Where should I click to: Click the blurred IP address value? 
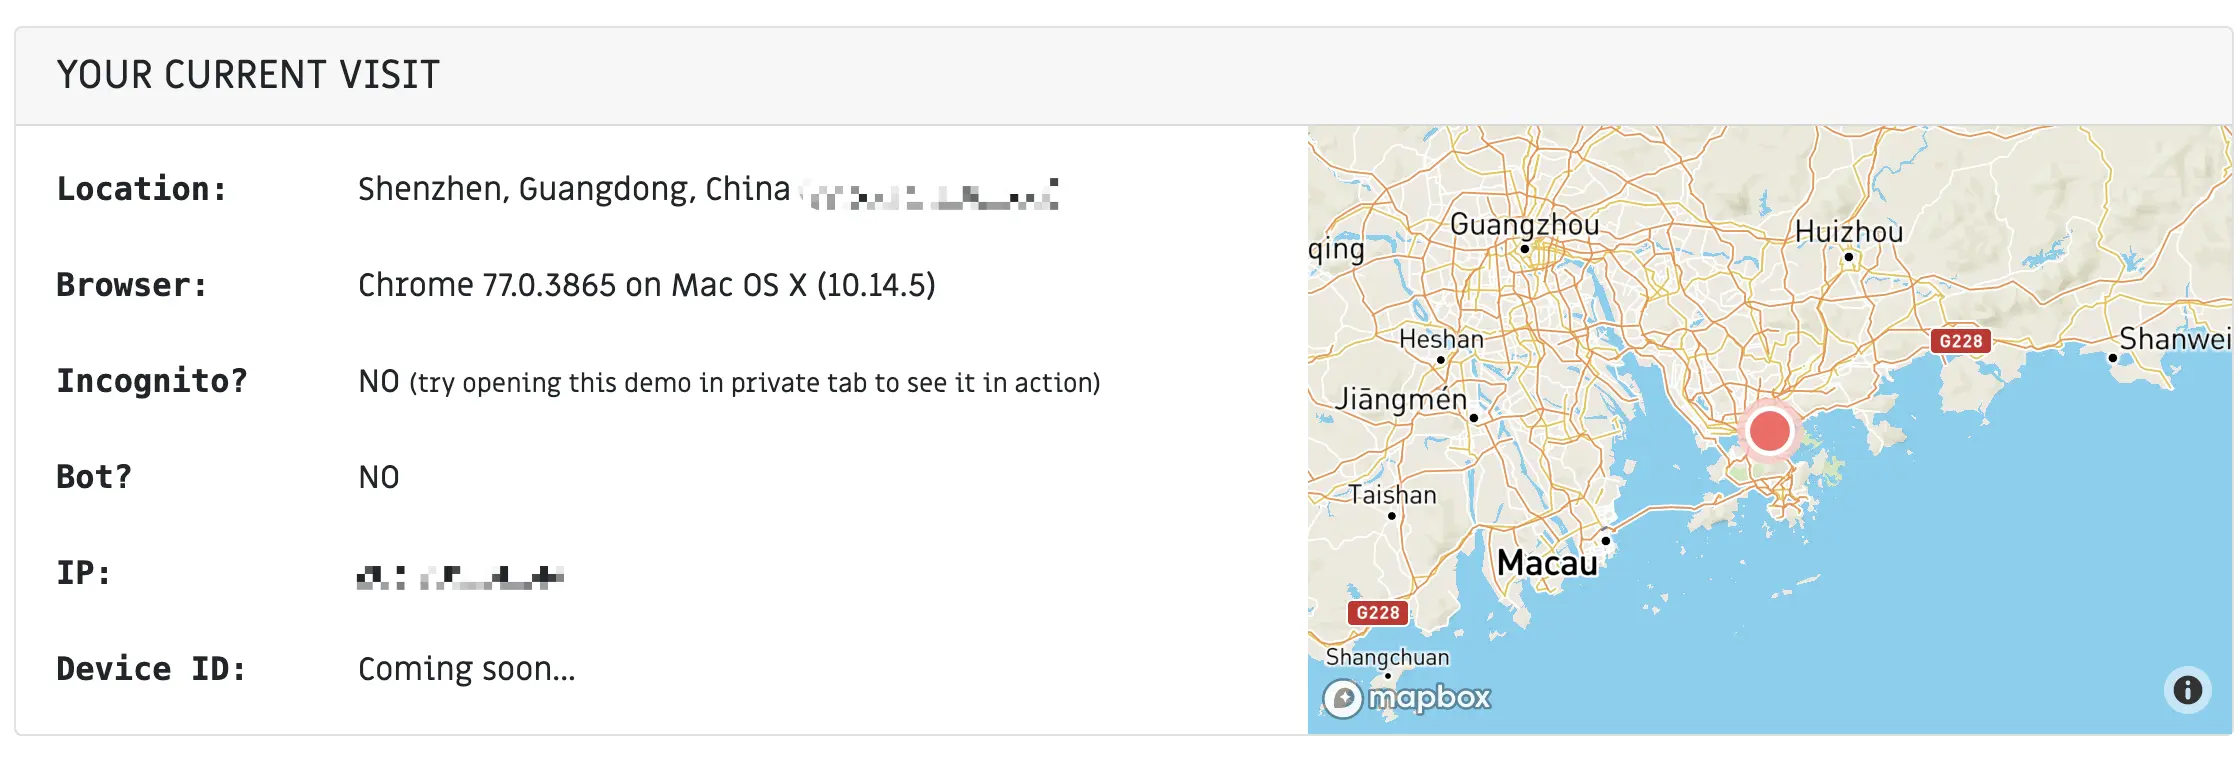click(460, 576)
